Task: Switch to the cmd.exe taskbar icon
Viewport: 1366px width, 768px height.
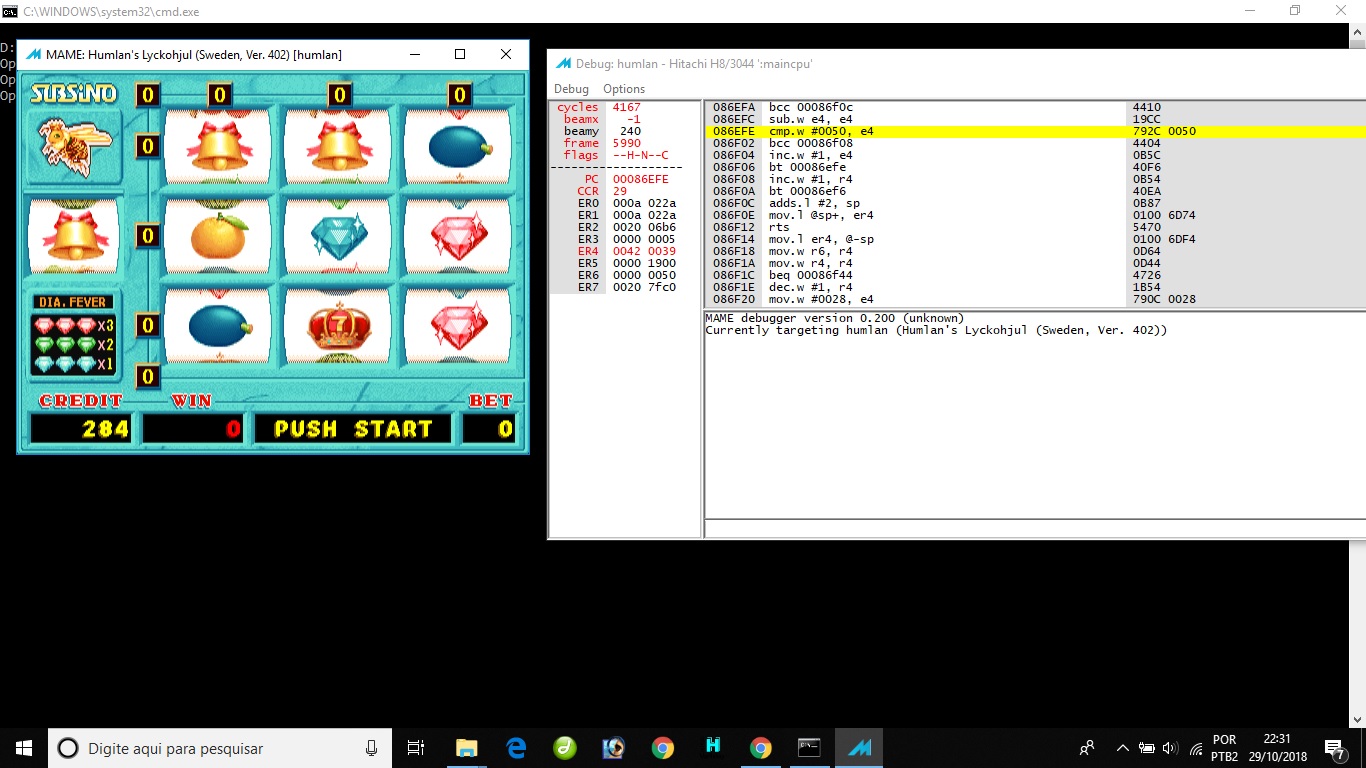Action: 809,748
